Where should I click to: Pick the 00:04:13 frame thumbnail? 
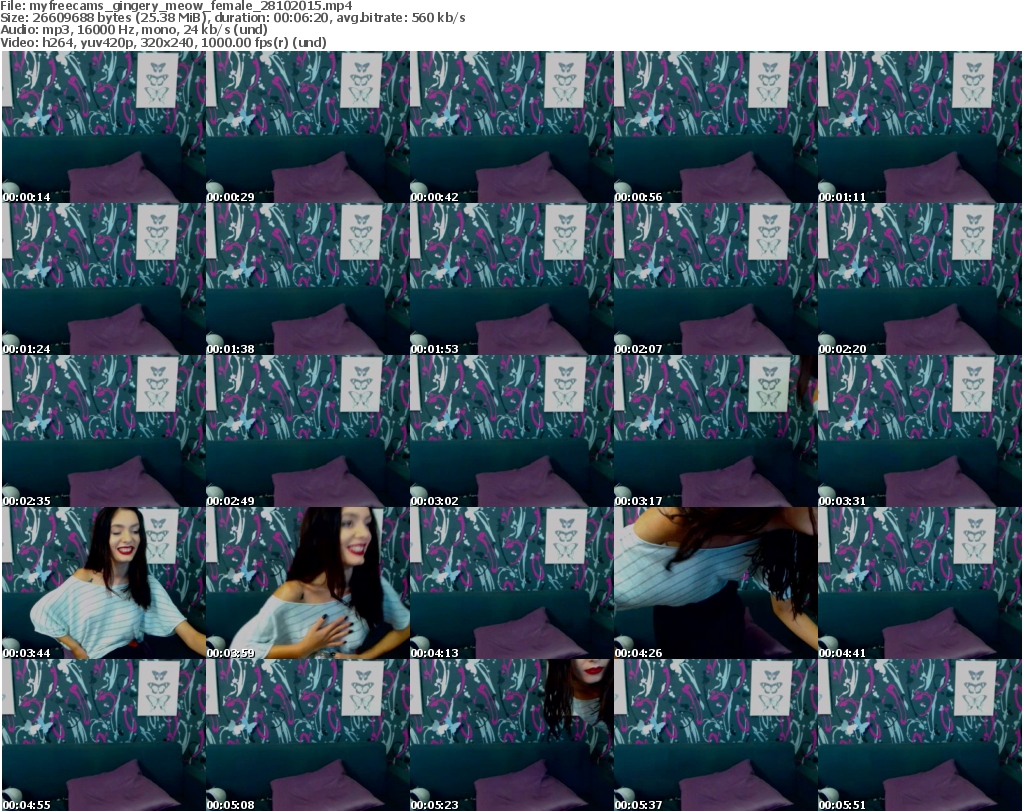511,583
